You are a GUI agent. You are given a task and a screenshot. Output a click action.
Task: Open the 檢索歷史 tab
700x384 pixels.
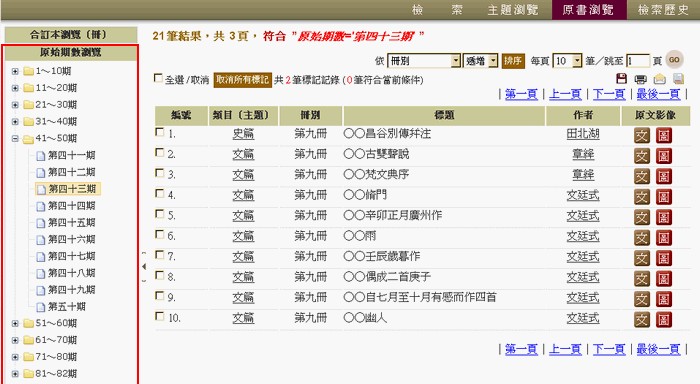click(663, 10)
